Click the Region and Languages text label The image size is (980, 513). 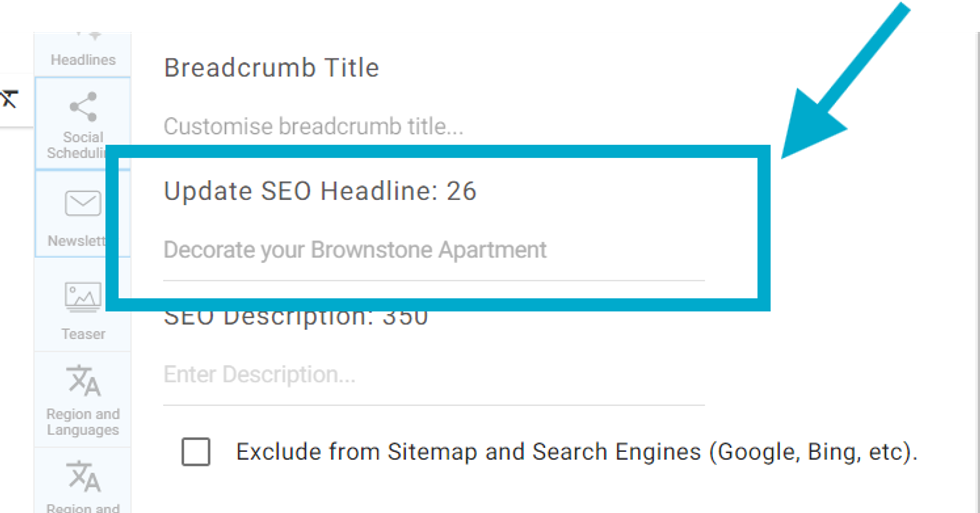(x=83, y=422)
